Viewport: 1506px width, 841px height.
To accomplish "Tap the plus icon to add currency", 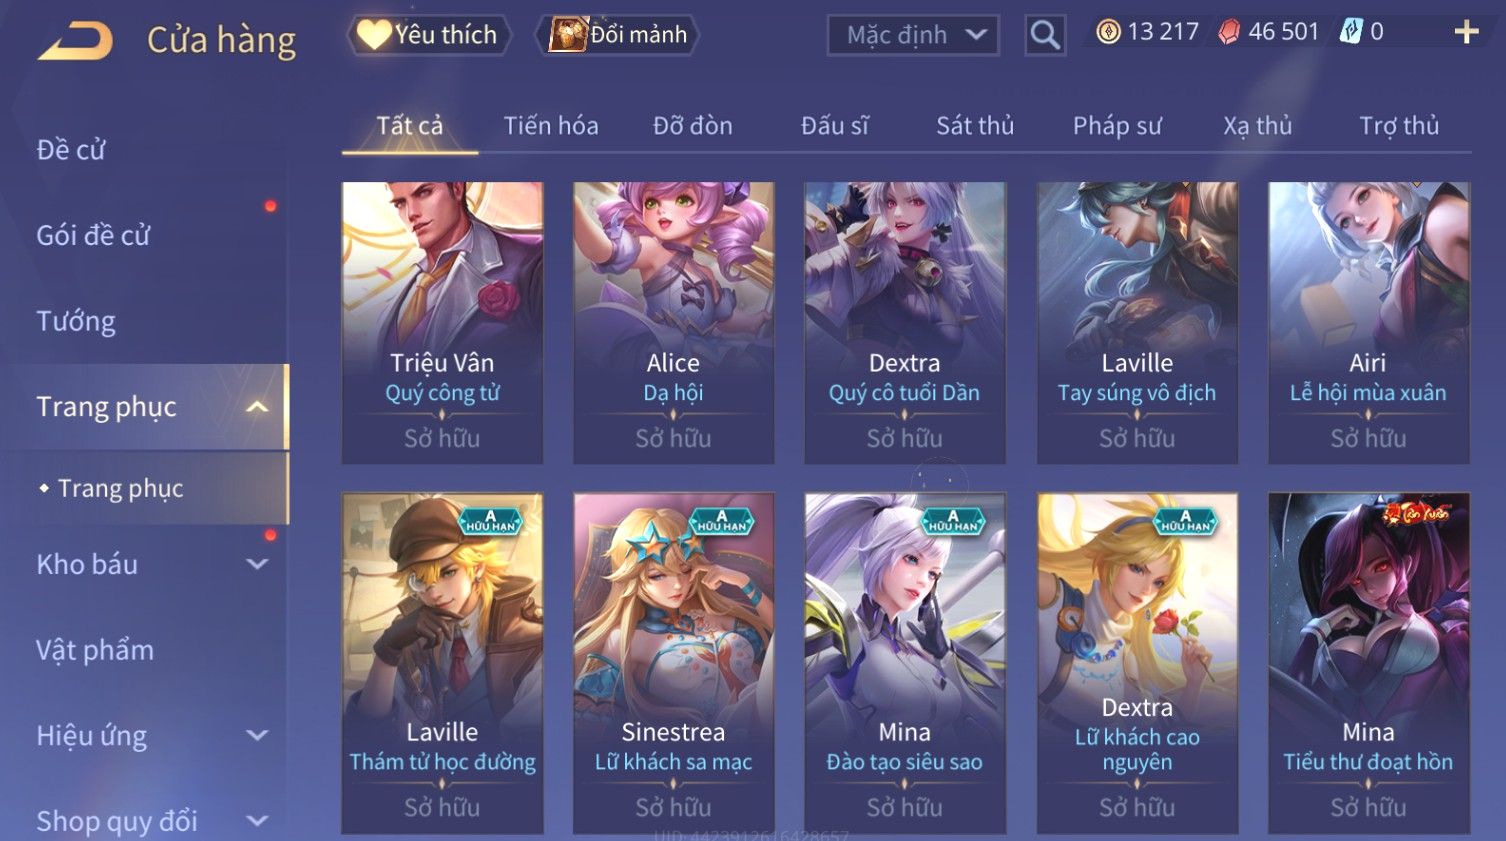I will (1466, 33).
